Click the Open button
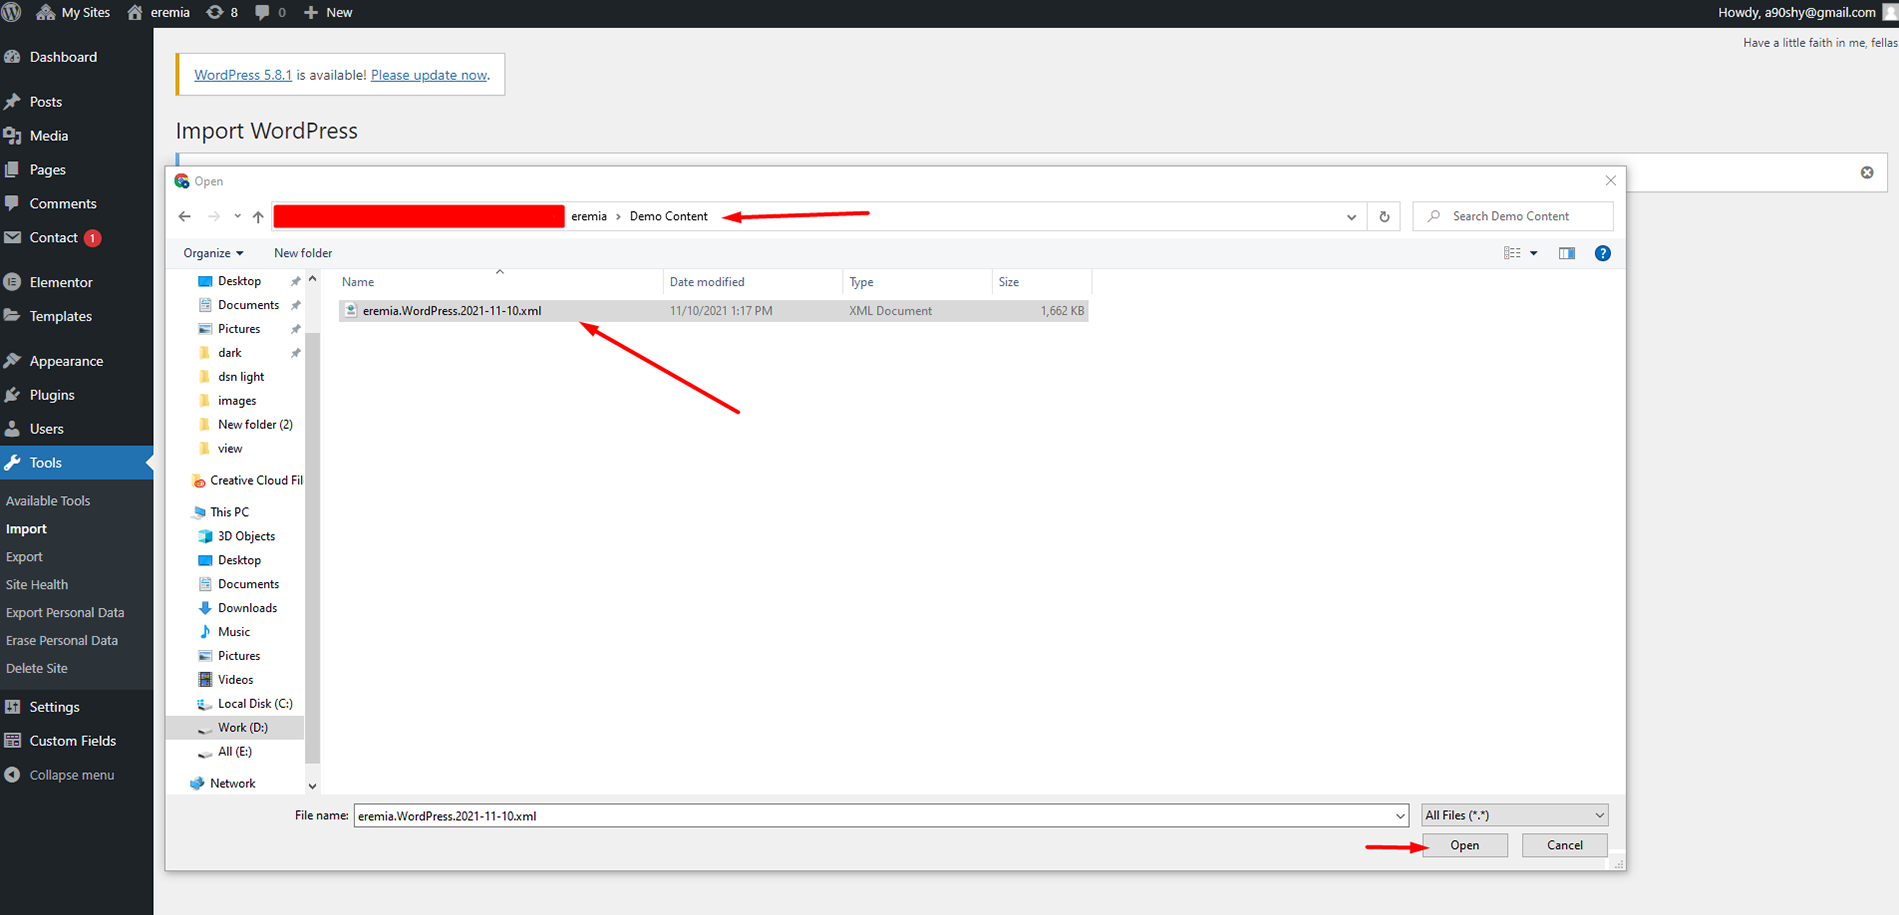The image size is (1899, 915). (x=1464, y=845)
